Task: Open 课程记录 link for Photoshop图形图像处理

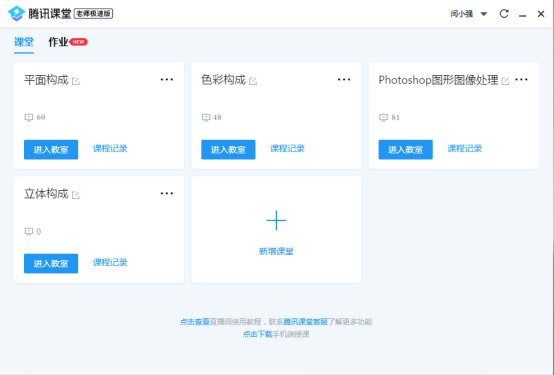Action: (x=465, y=148)
